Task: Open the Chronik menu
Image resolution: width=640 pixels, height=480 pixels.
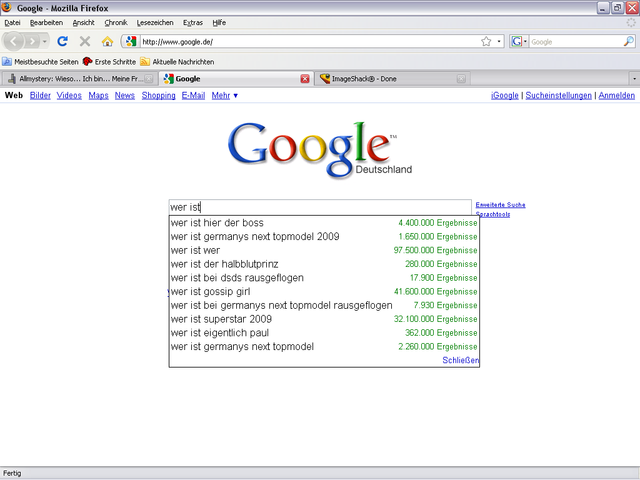Action: coord(116,23)
